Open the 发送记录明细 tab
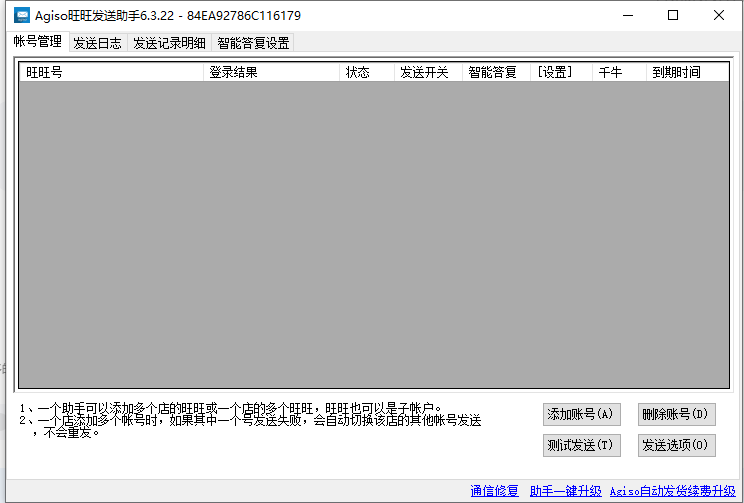 pos(169,43)
